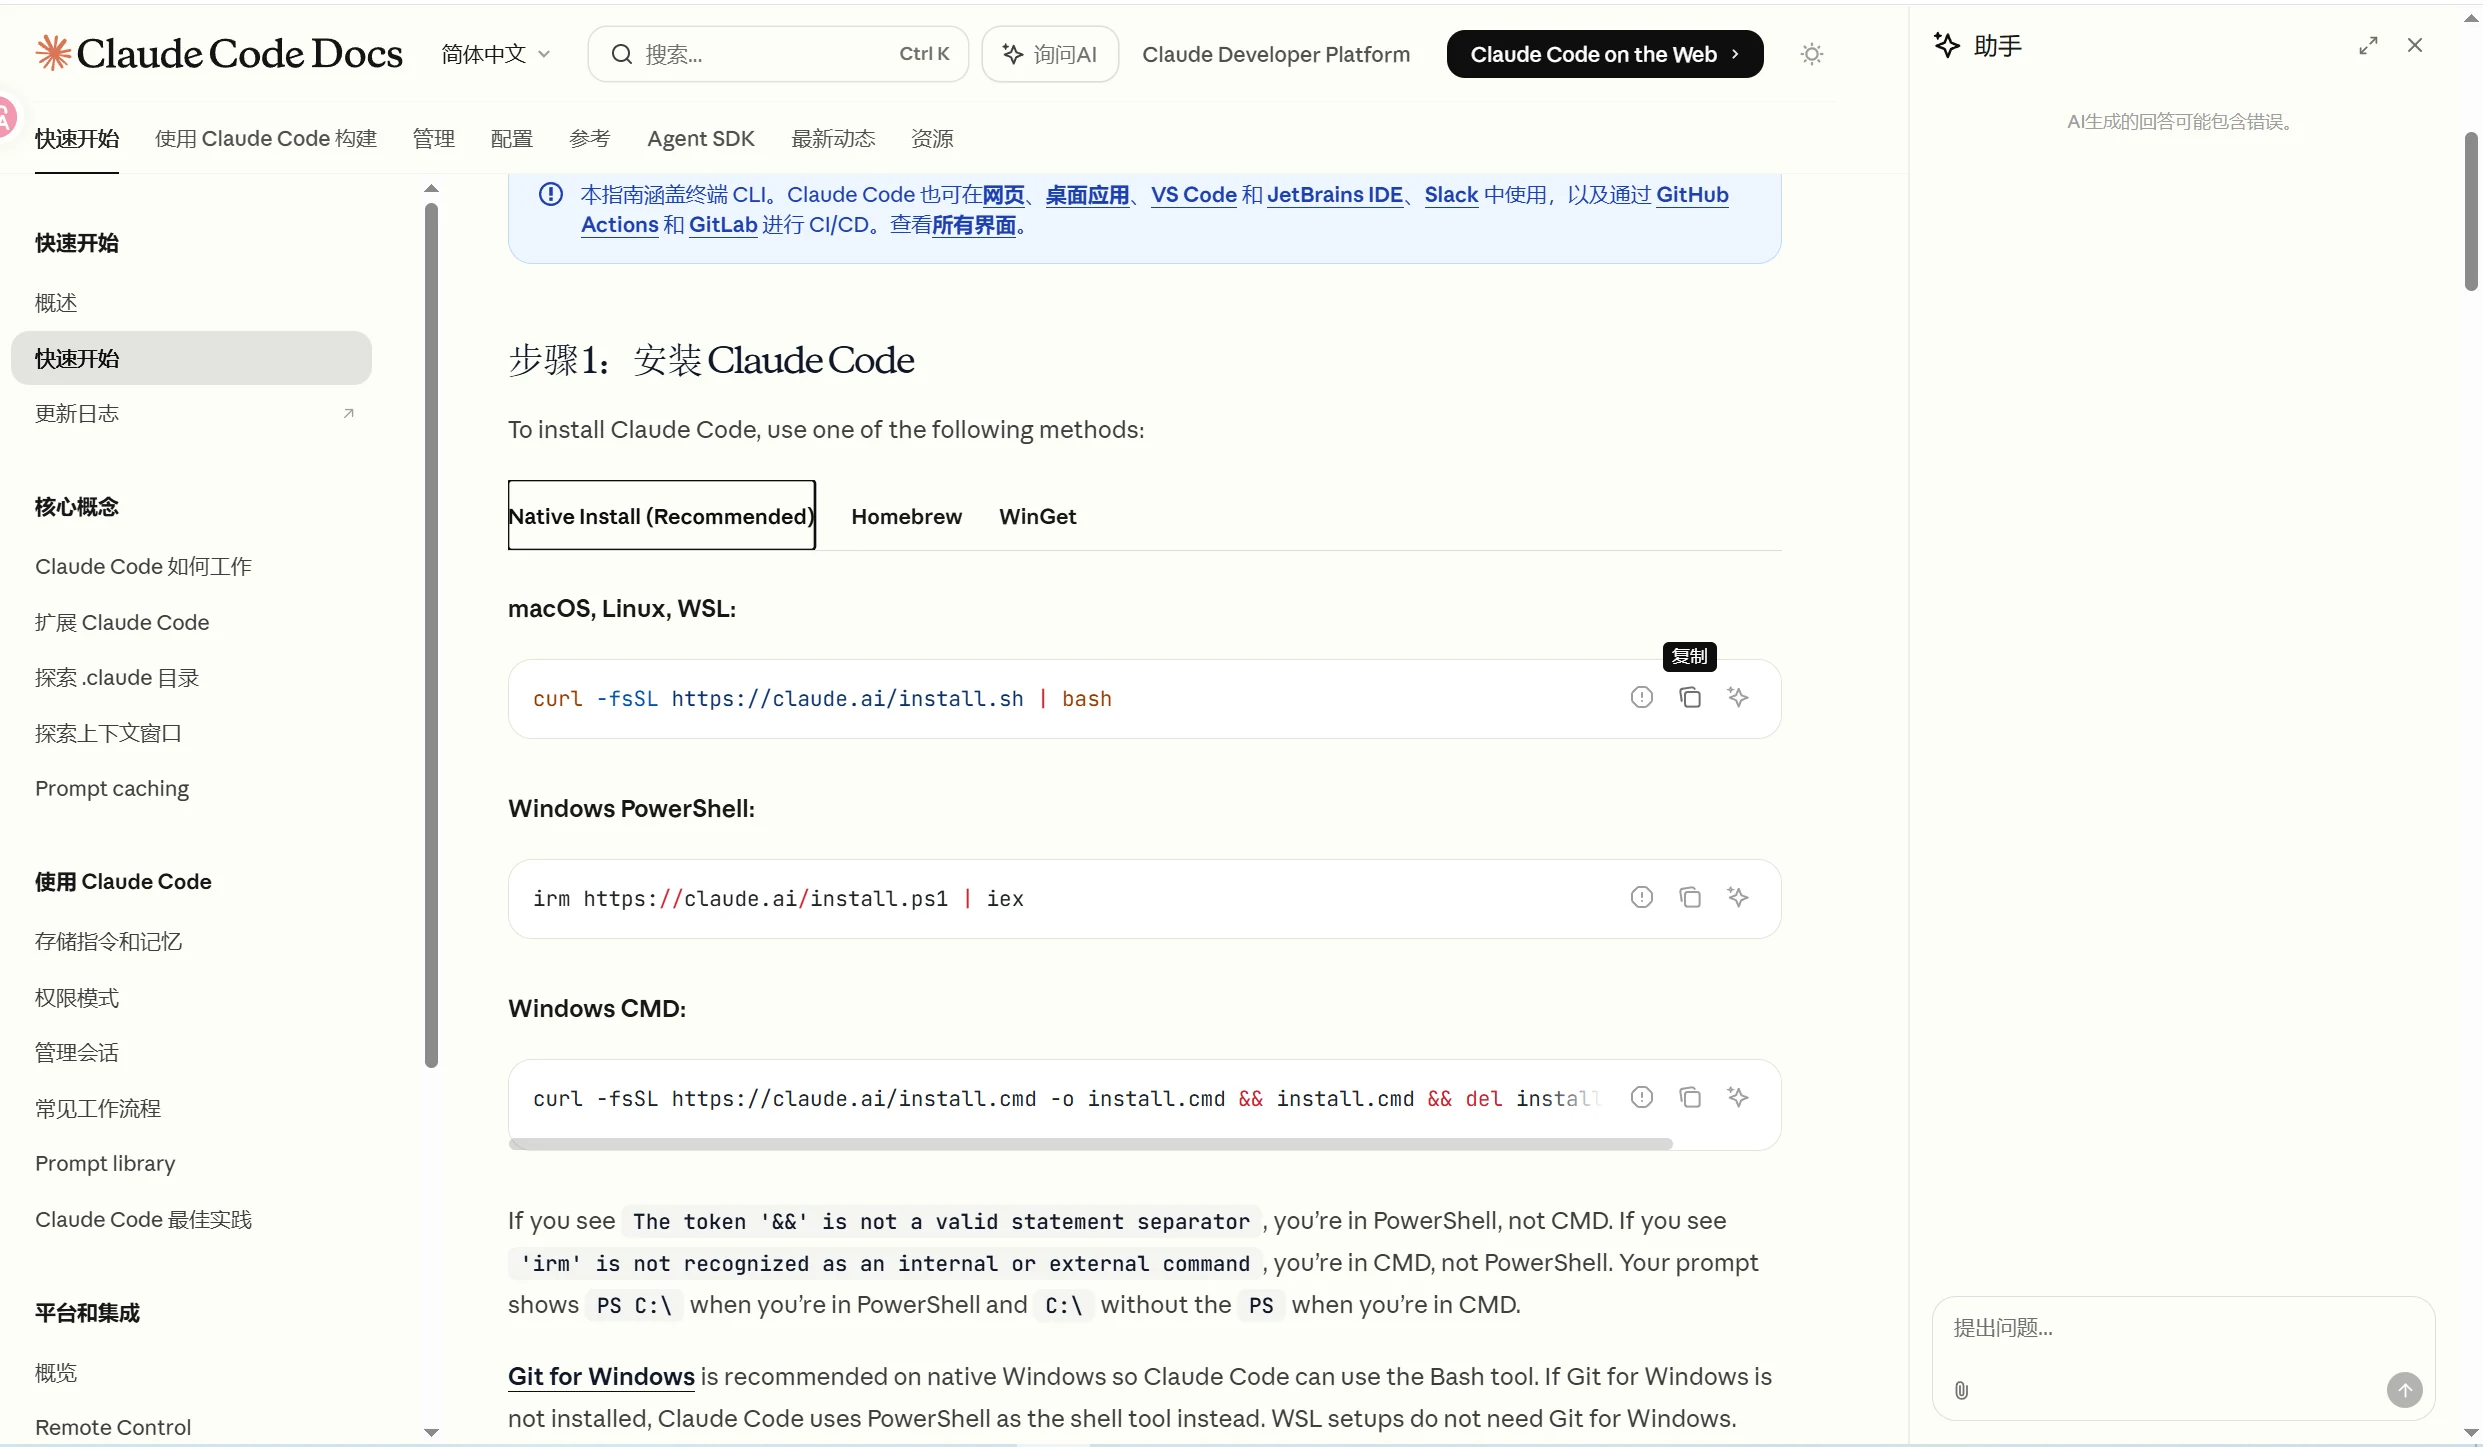Open 管理会话 in the sidebar

click(x=77, y=1052)
